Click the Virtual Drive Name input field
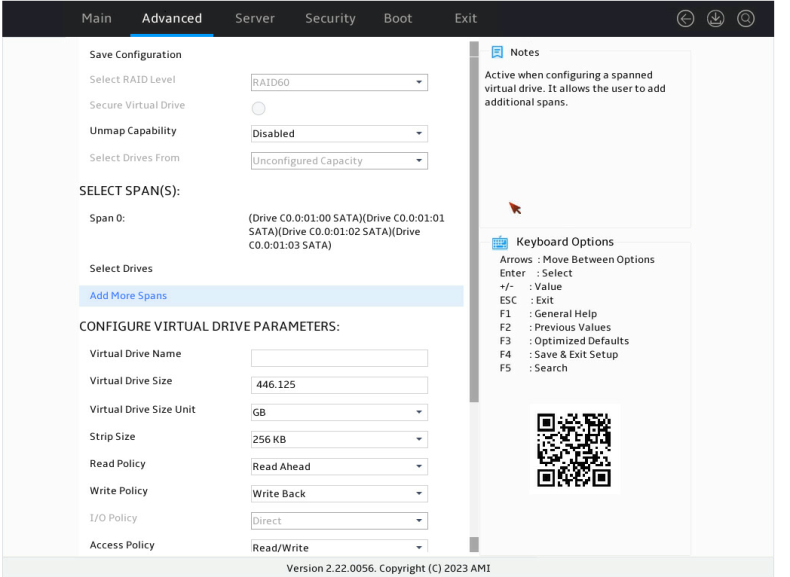The height and width of the screenshot is (577, 790). (x=339, y=358)
